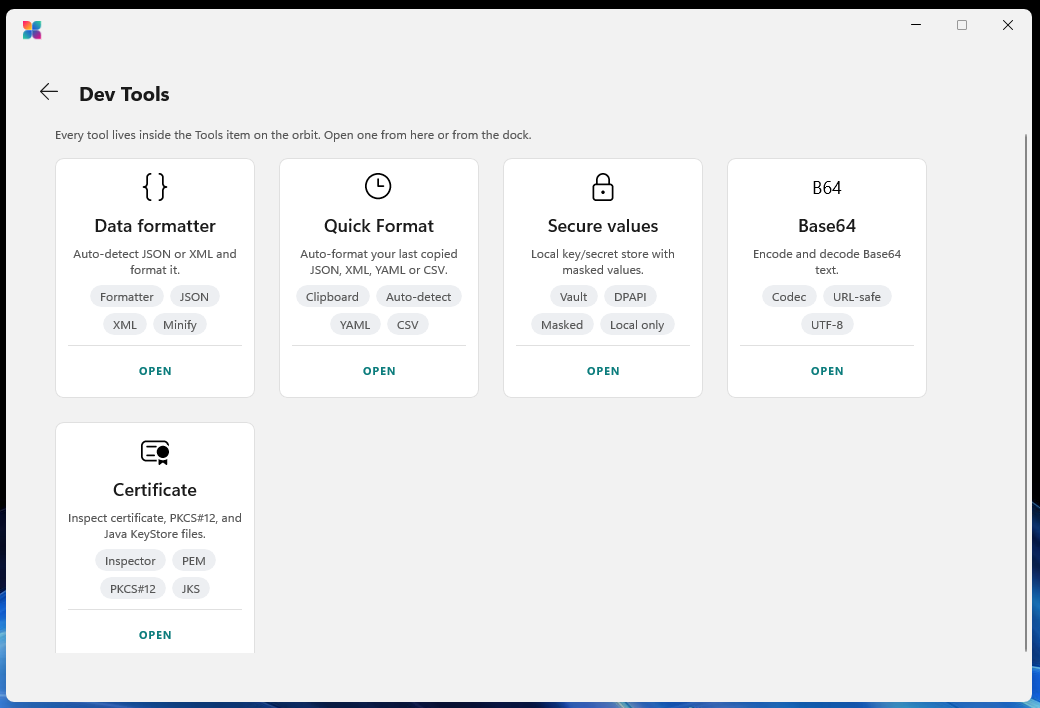
Task: Click the Certificate card title
Action: 155,490
